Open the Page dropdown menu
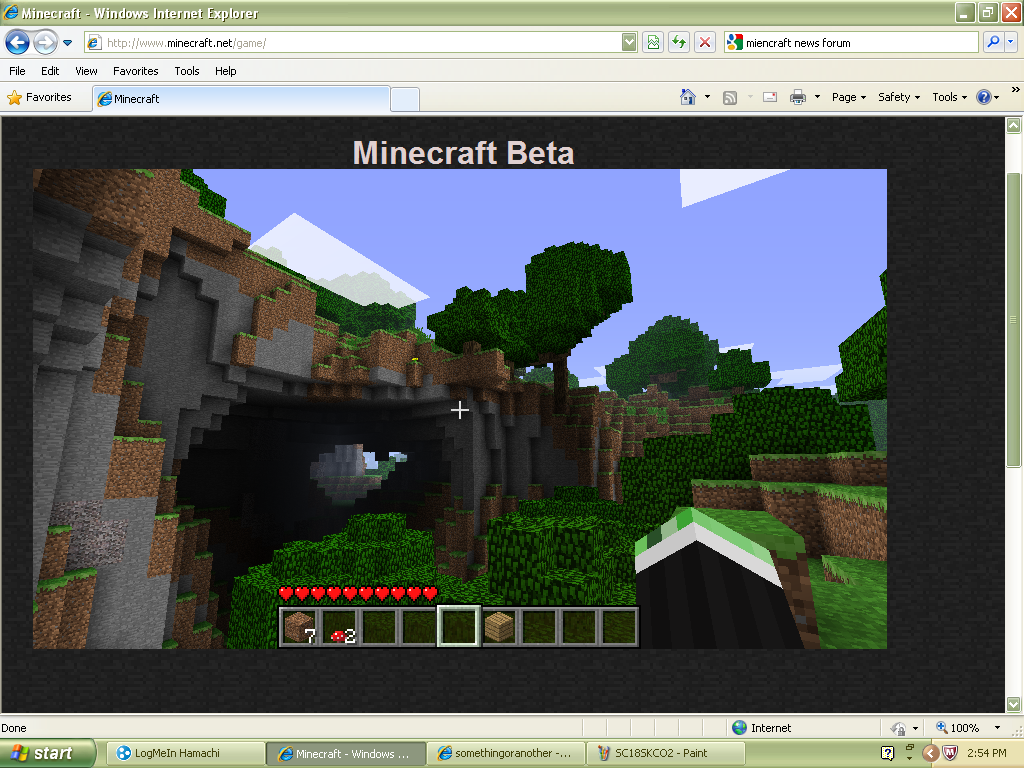1024x768 pixels. [x=848, y=97]
